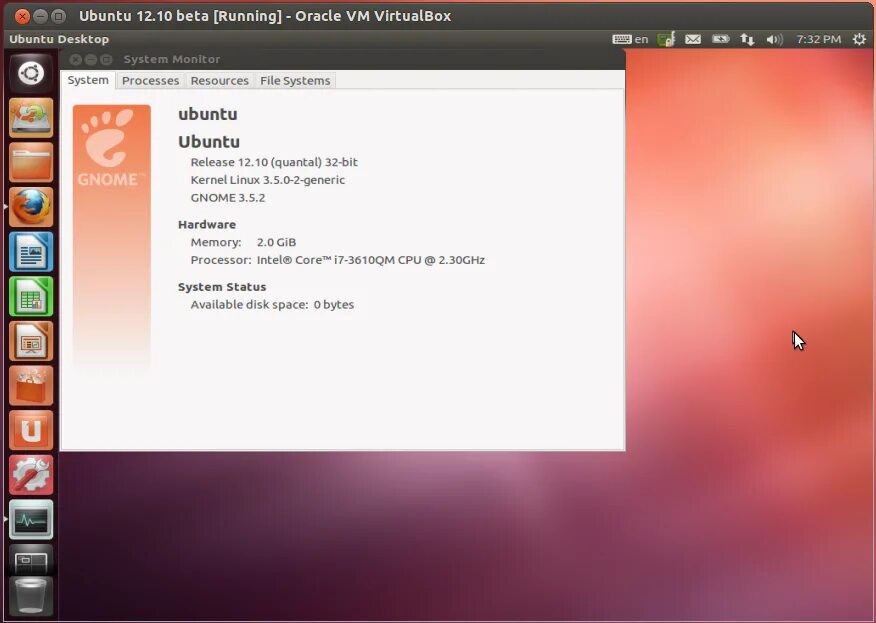Open the Workspace Switcher in the launcher

pyautogui.click(x=31, y=560)
